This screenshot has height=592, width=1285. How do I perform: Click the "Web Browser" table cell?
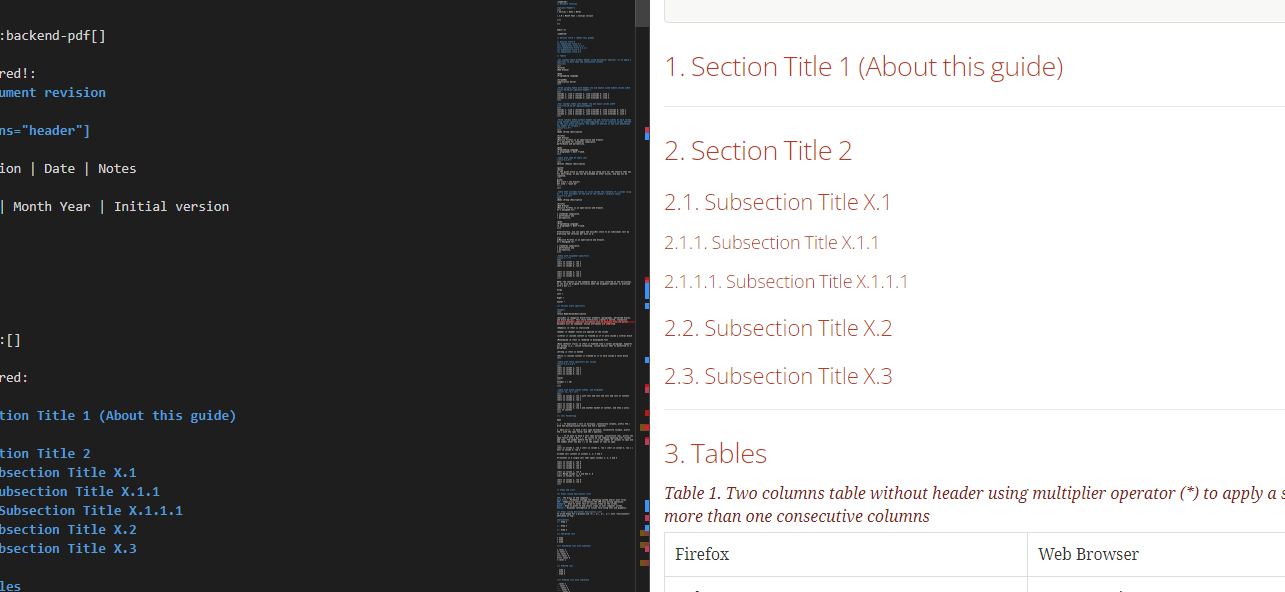click(x=1088, y=554)
